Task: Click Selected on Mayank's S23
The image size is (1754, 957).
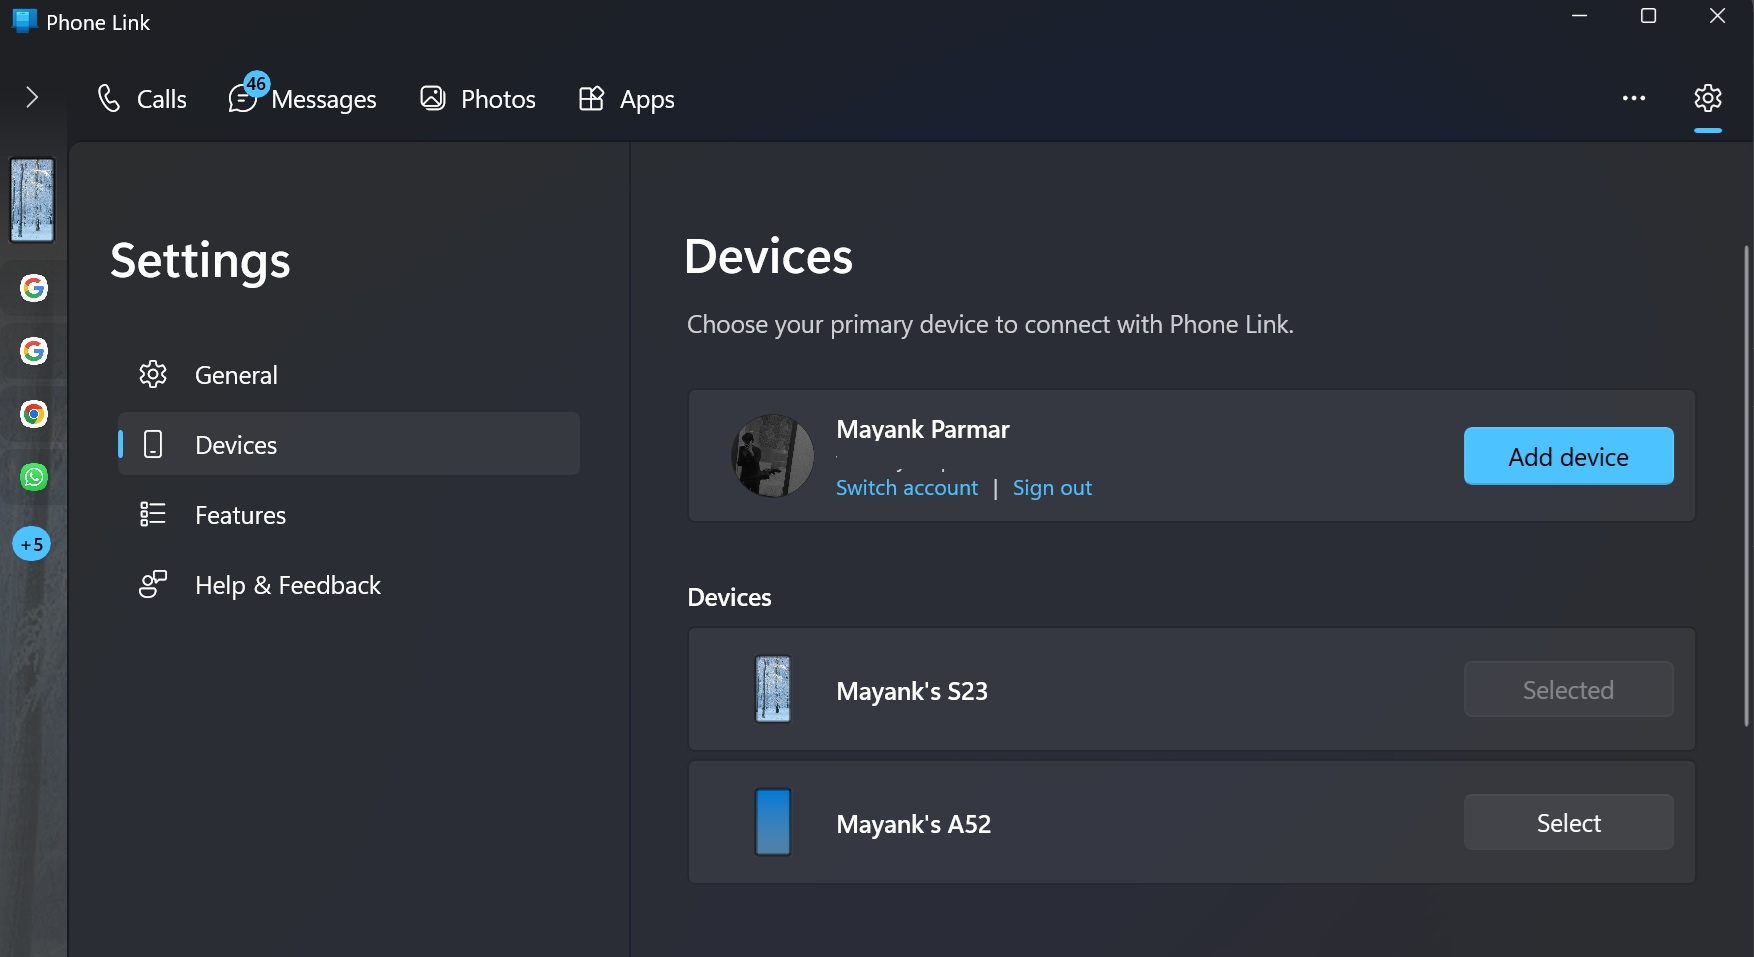Action: tap(1568, 689)
